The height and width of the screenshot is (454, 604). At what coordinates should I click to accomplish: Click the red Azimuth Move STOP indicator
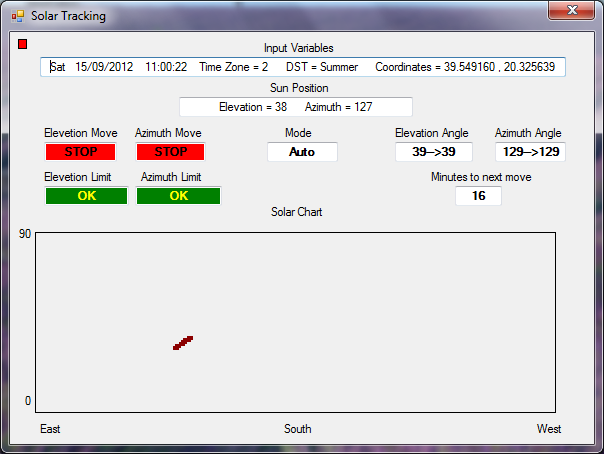170,152
